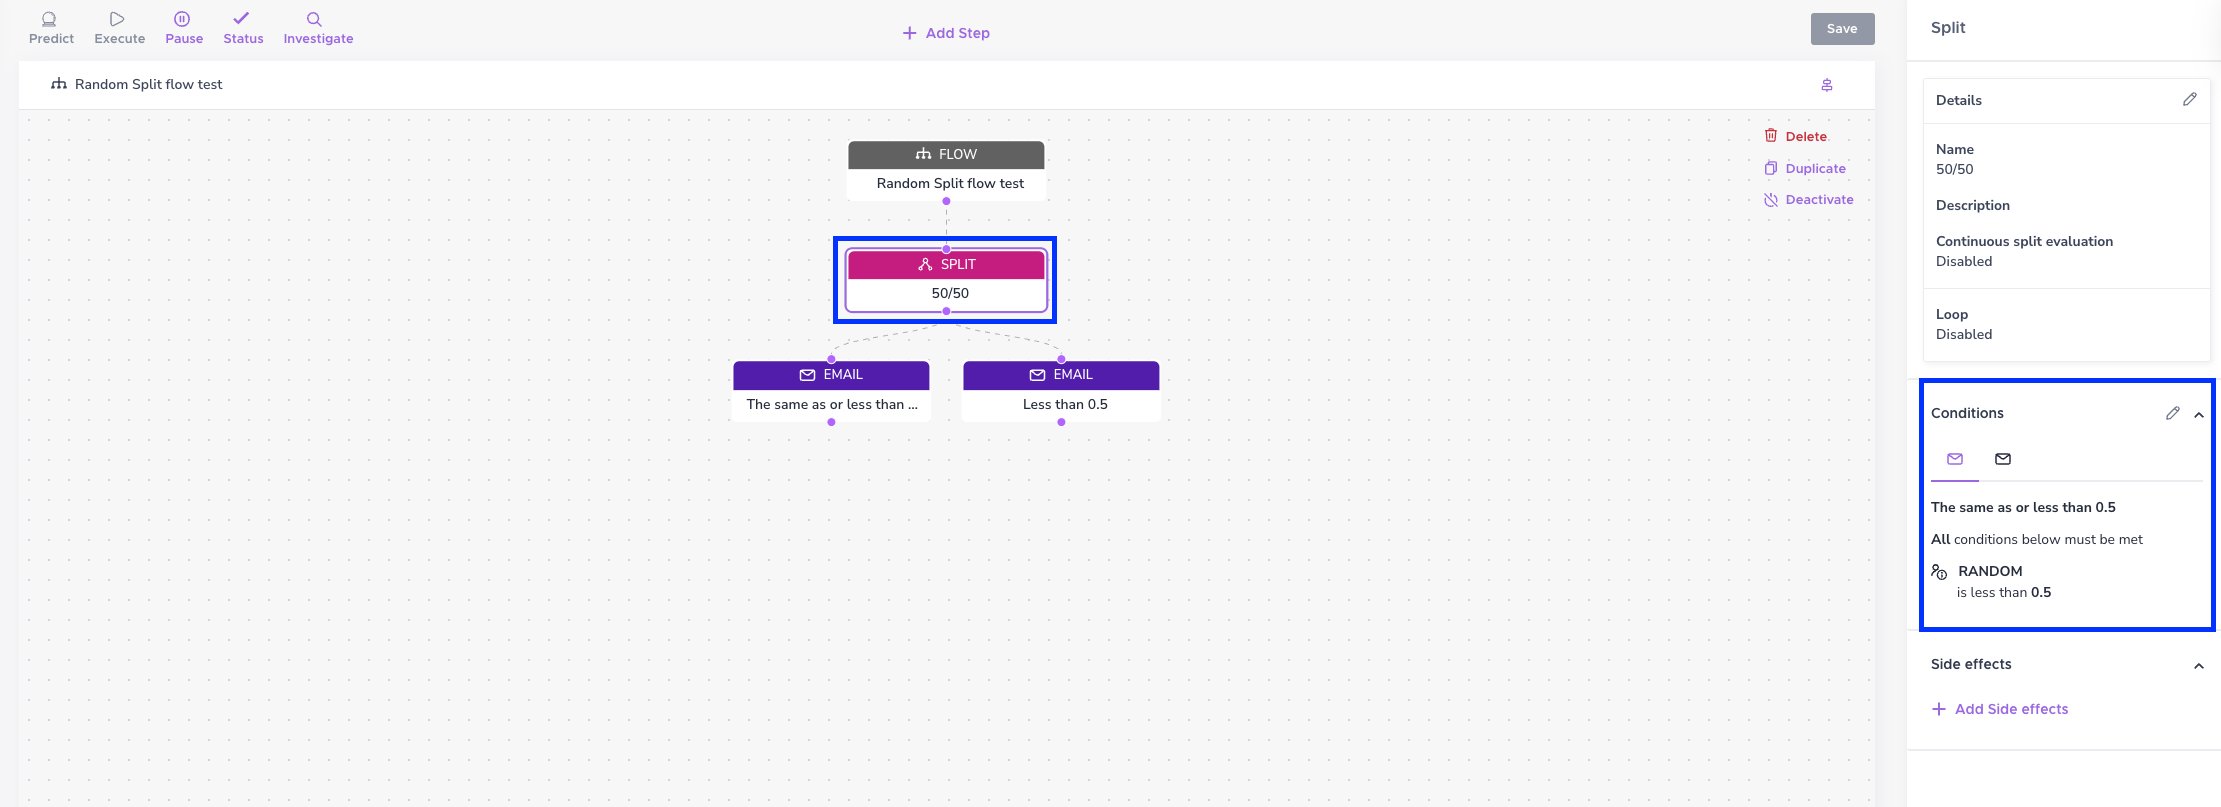
Task: Delete the selected step
Action: tap(1796, 136)
